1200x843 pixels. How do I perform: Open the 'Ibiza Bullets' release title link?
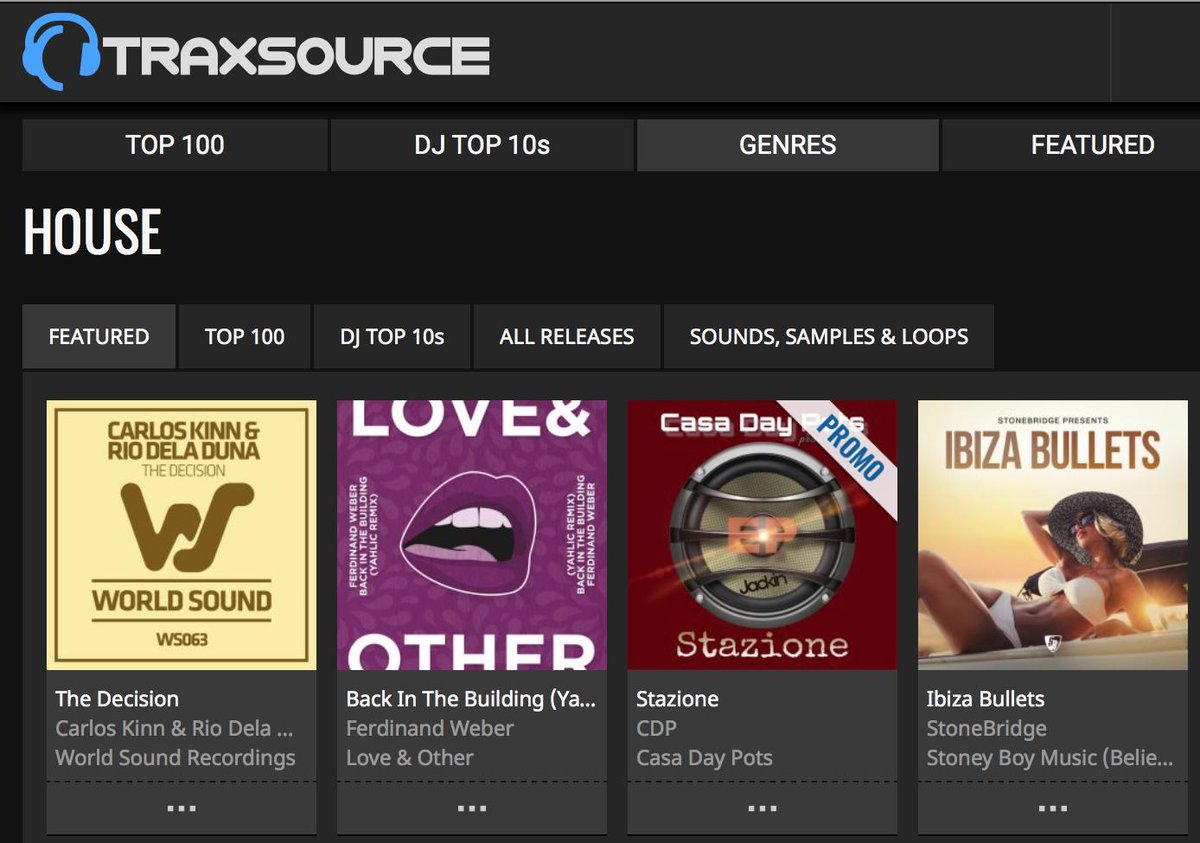tap(986, 699)
